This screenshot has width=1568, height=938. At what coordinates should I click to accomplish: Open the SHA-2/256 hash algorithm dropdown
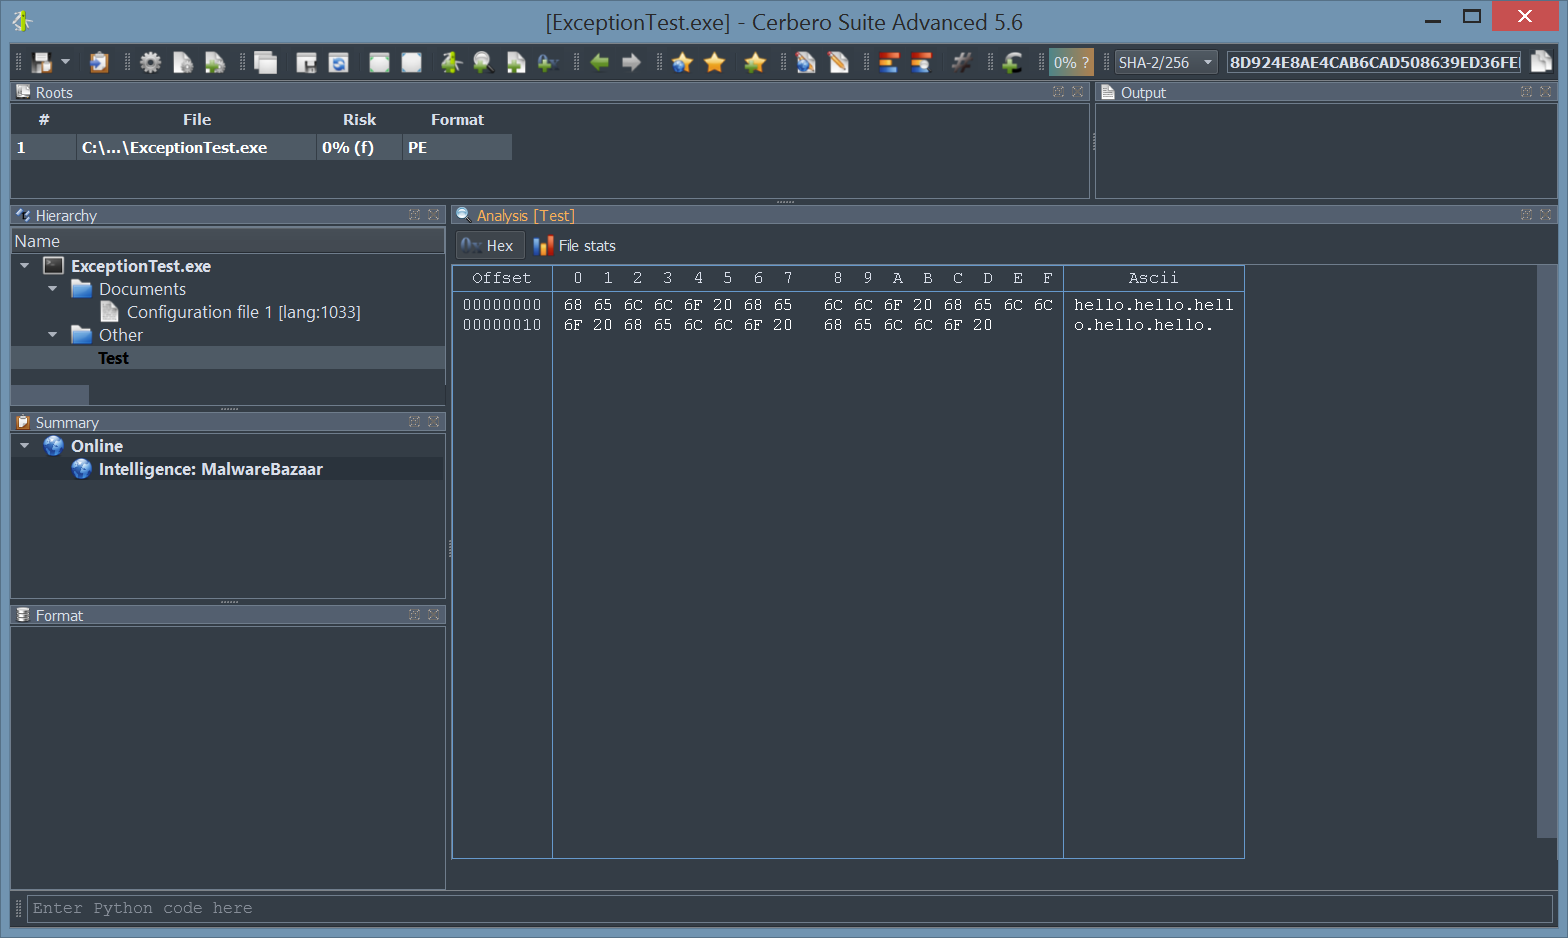pyautogui.click(x=1166, y=62)
